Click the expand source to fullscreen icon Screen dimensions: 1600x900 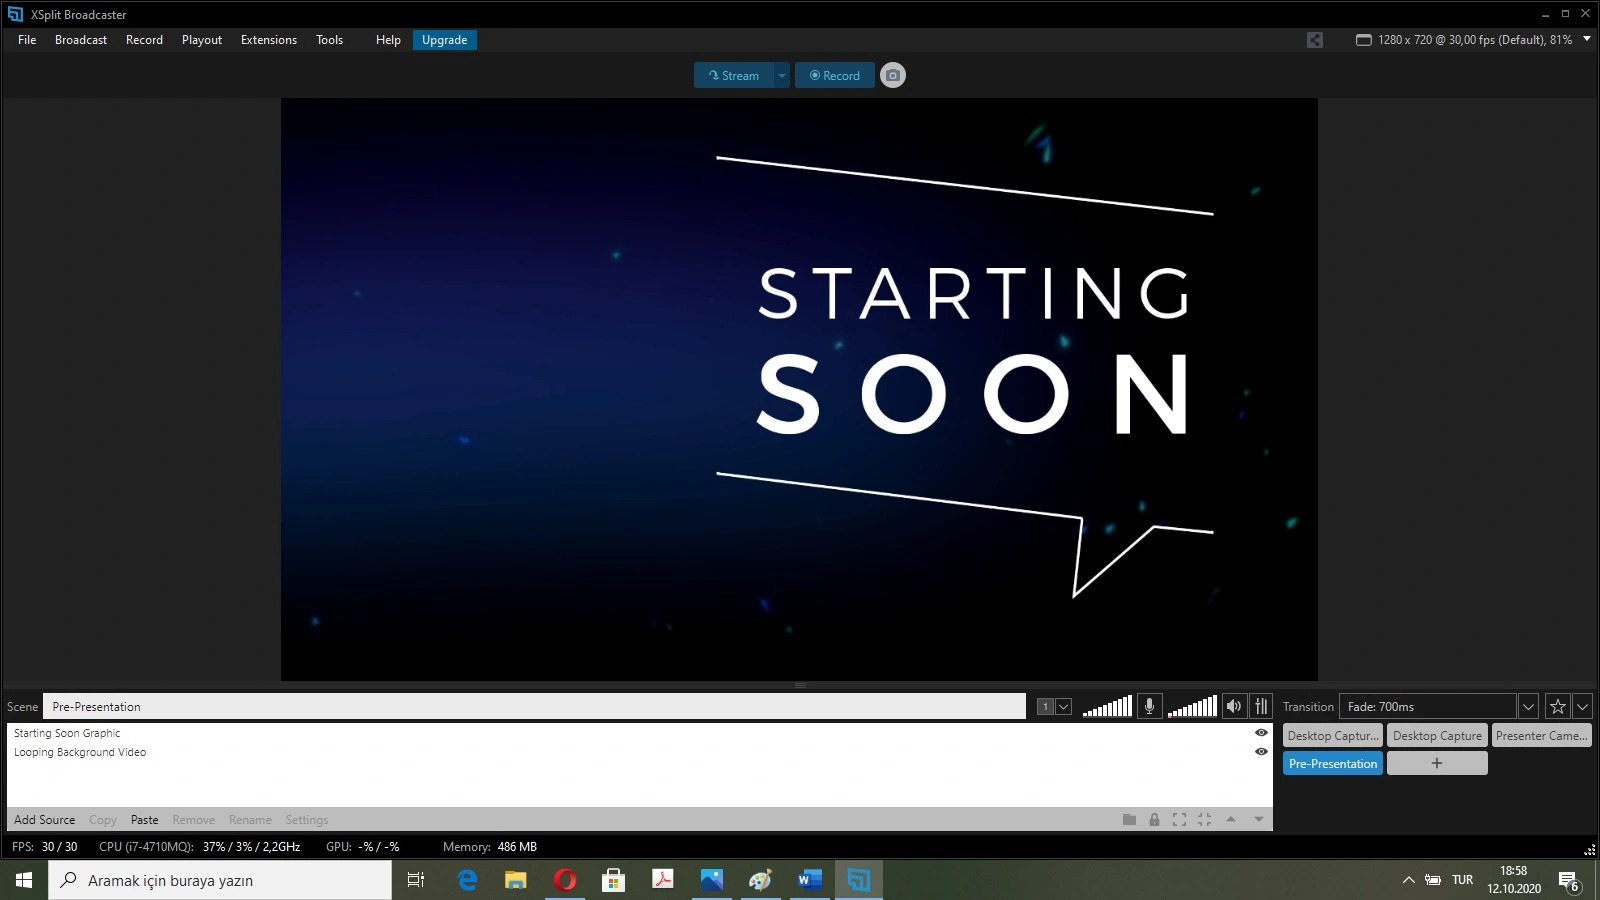coord(1179,820)
